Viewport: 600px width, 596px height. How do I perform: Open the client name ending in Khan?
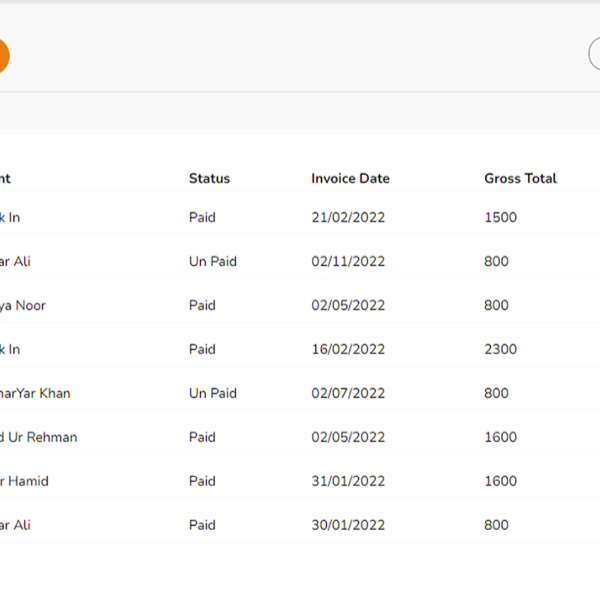(36, 393)
